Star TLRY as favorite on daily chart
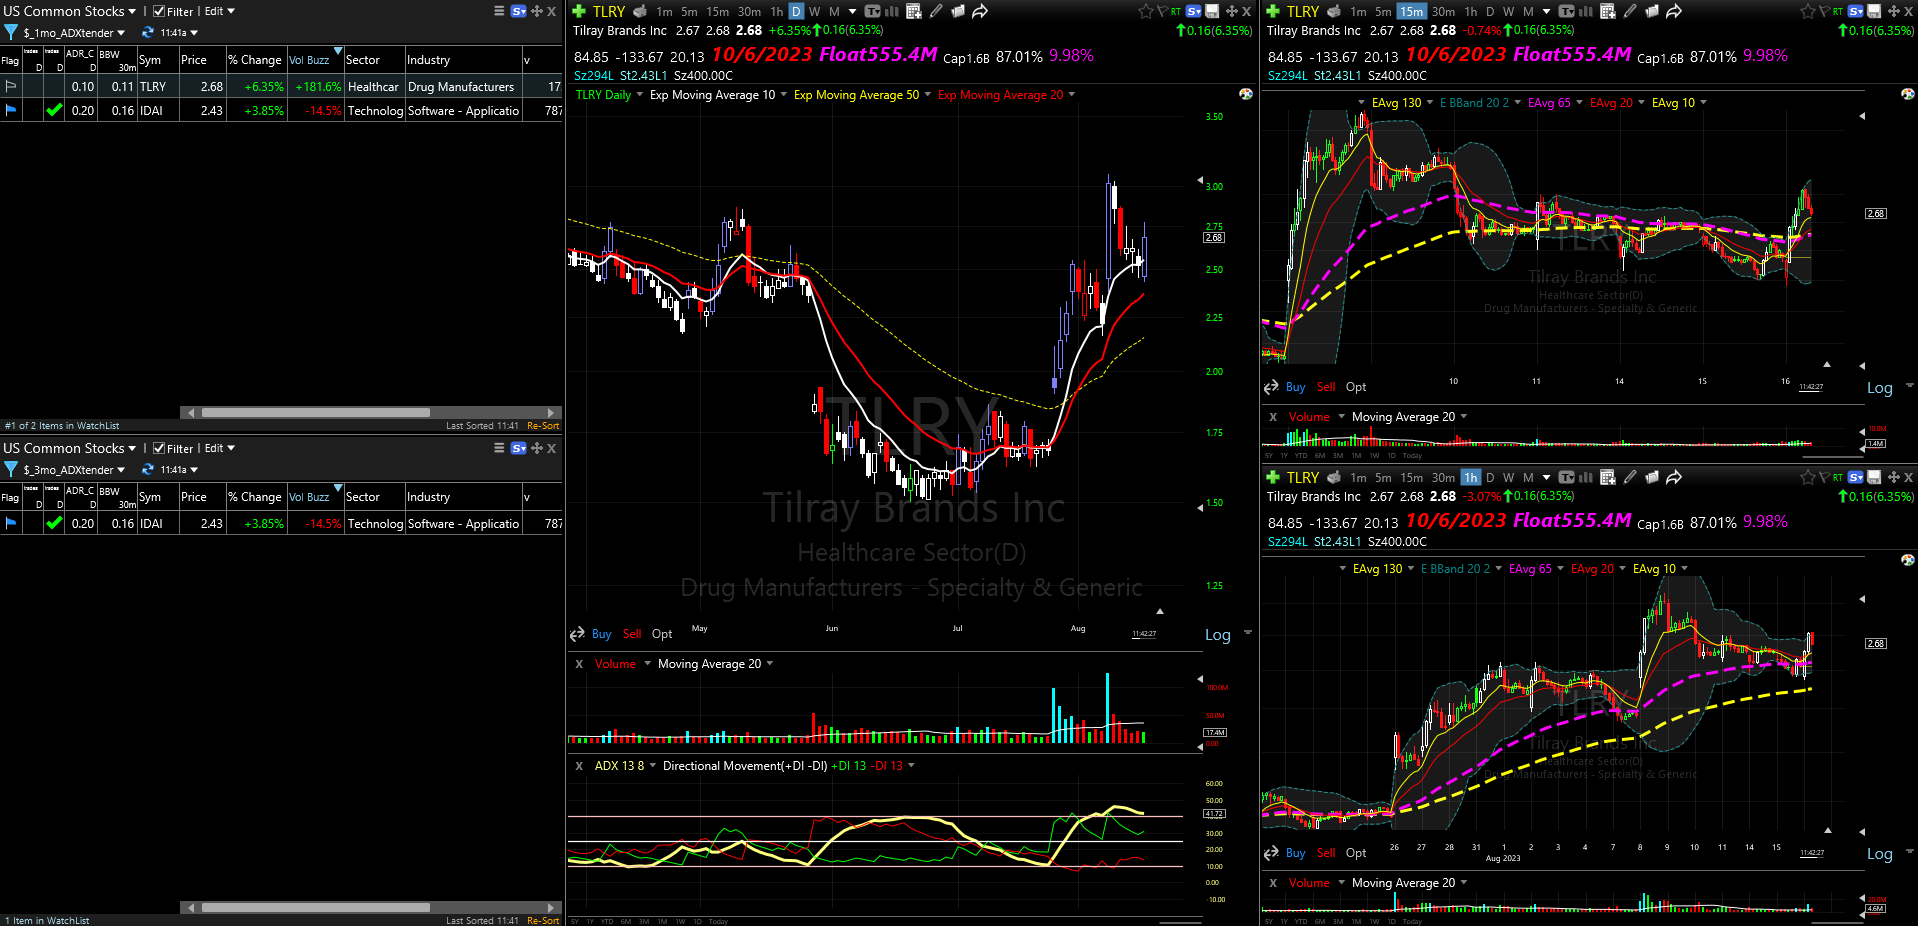Viewport: 1918px width, 926px height. point(1146,11)
